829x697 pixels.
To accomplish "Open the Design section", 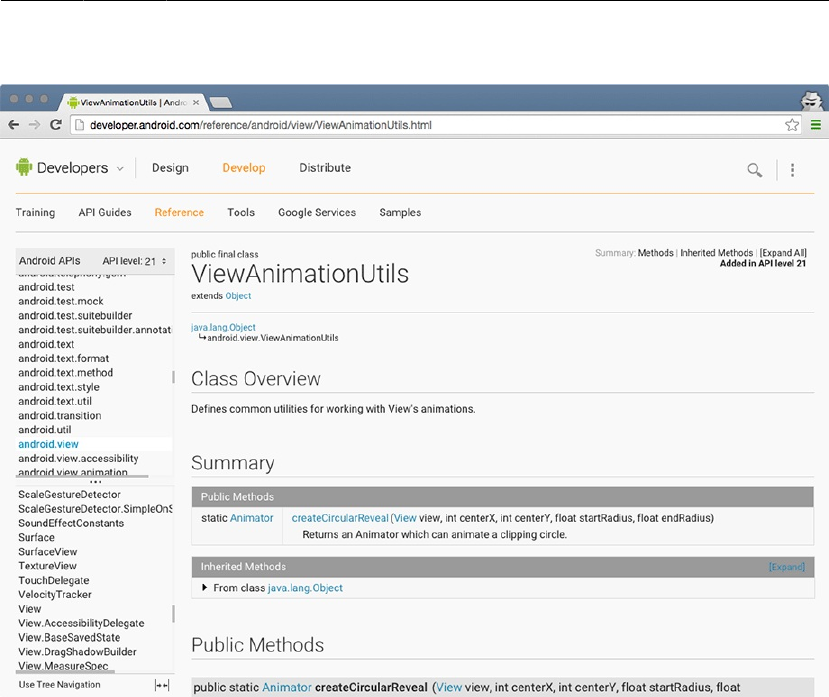I will [170, 168].
